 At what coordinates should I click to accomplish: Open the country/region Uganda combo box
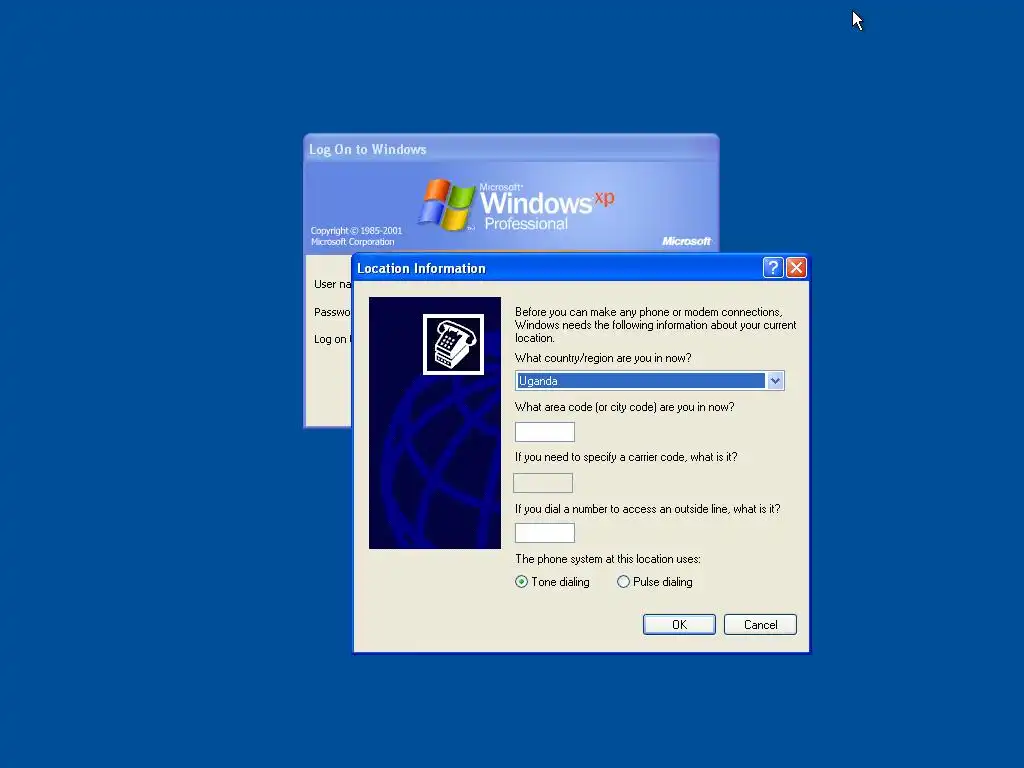pos(649,381)
